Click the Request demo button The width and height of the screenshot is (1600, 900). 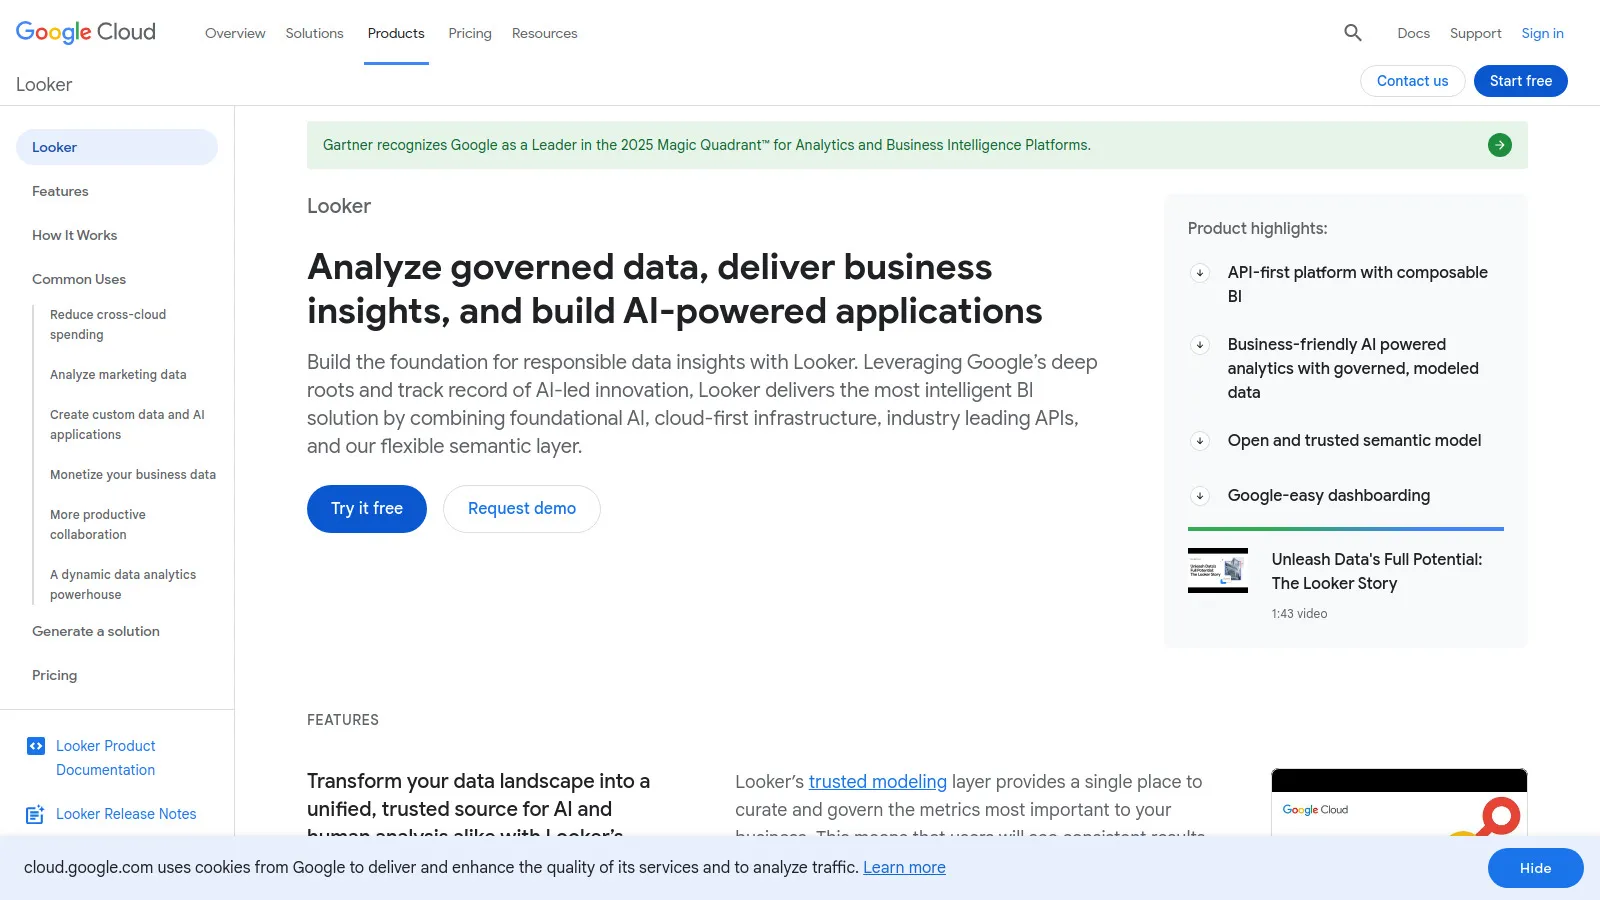tap(521, 509)
